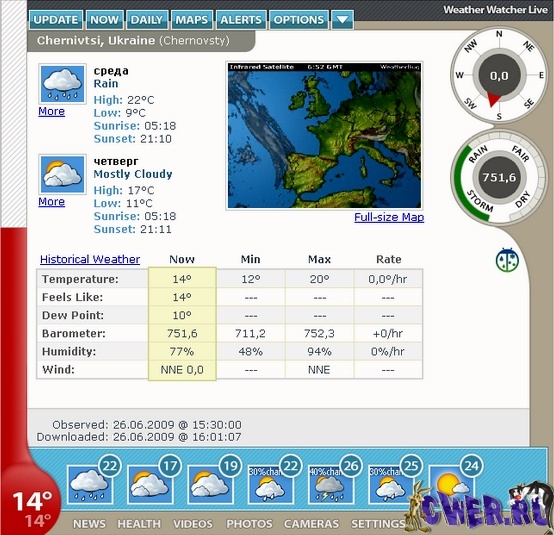Click the Wind Now value NNE 0,0
The image size is (554, 535).
[x=182, y=370]
